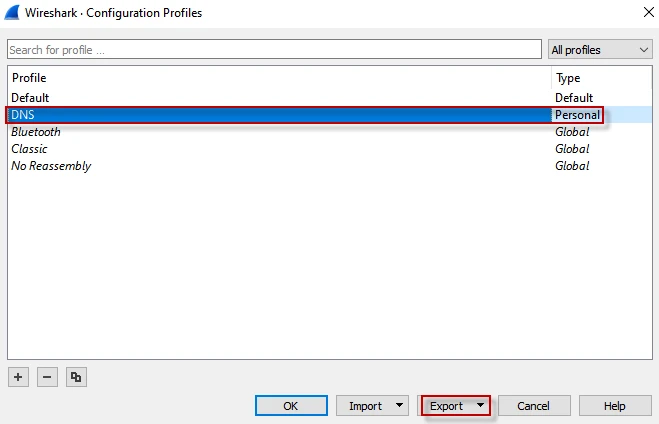
Task: Open Help for configuration profiles
Action: [615, 406]
